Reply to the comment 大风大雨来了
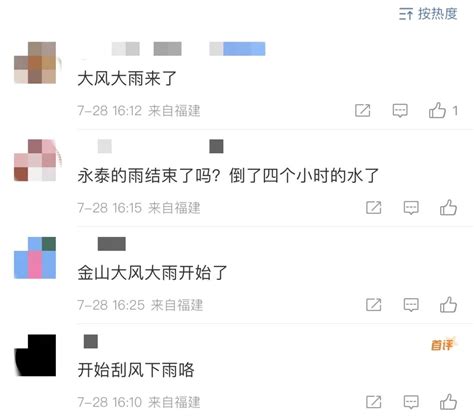 tap(400, 111)
